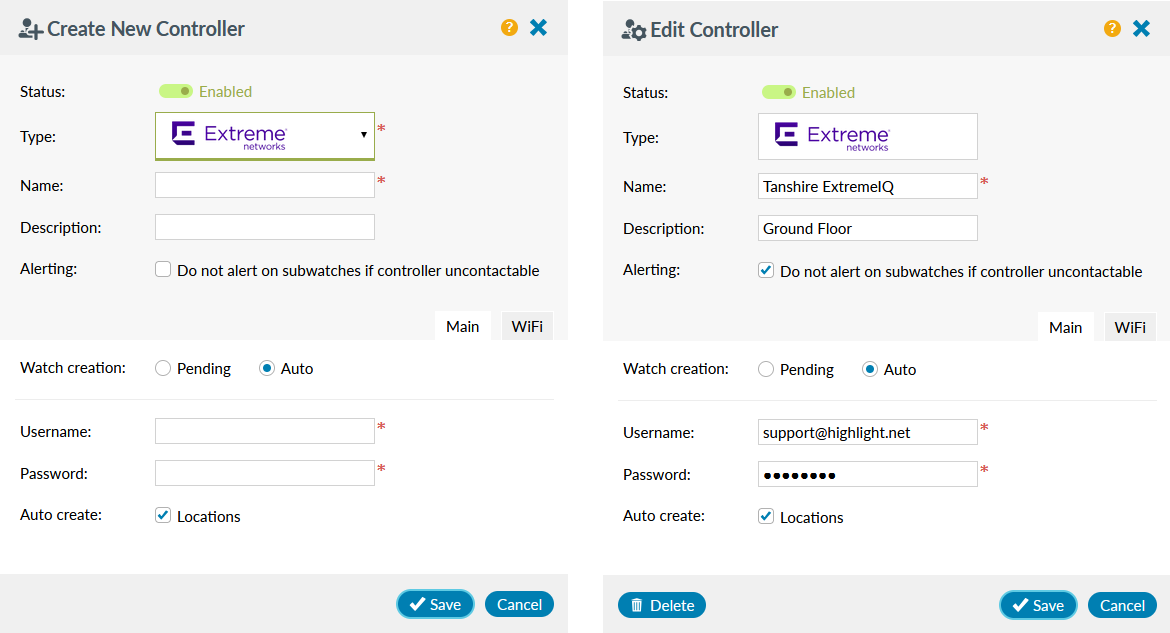Disable Status in Create New Controller
This screenshot has width=1170, height=633.
pos(176,90)
